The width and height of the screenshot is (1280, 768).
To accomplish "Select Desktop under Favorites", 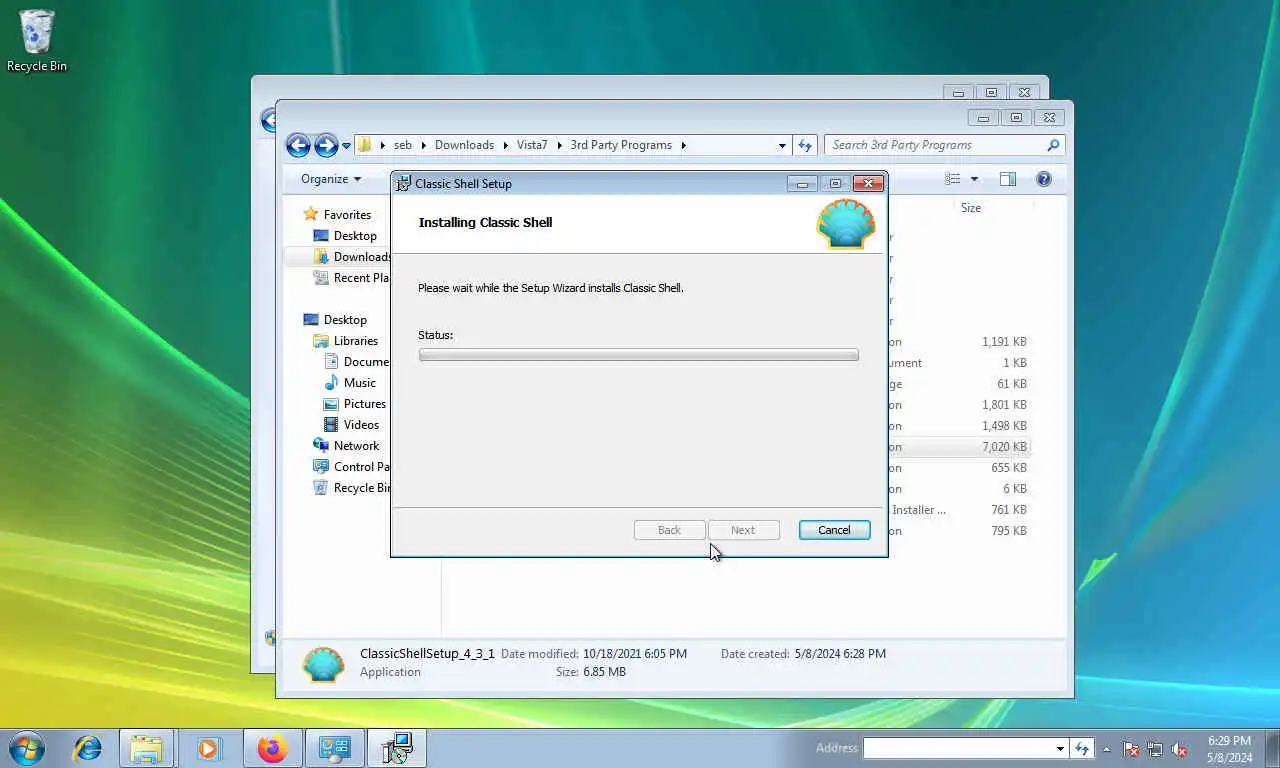I will tap(345, 236).
